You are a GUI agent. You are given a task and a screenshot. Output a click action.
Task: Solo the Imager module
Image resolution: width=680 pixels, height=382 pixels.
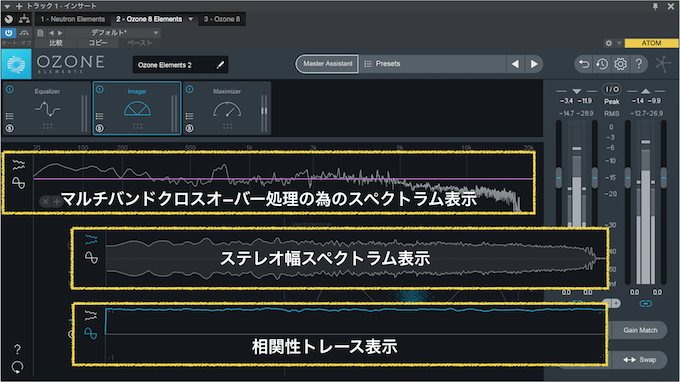tap(99, 128)
